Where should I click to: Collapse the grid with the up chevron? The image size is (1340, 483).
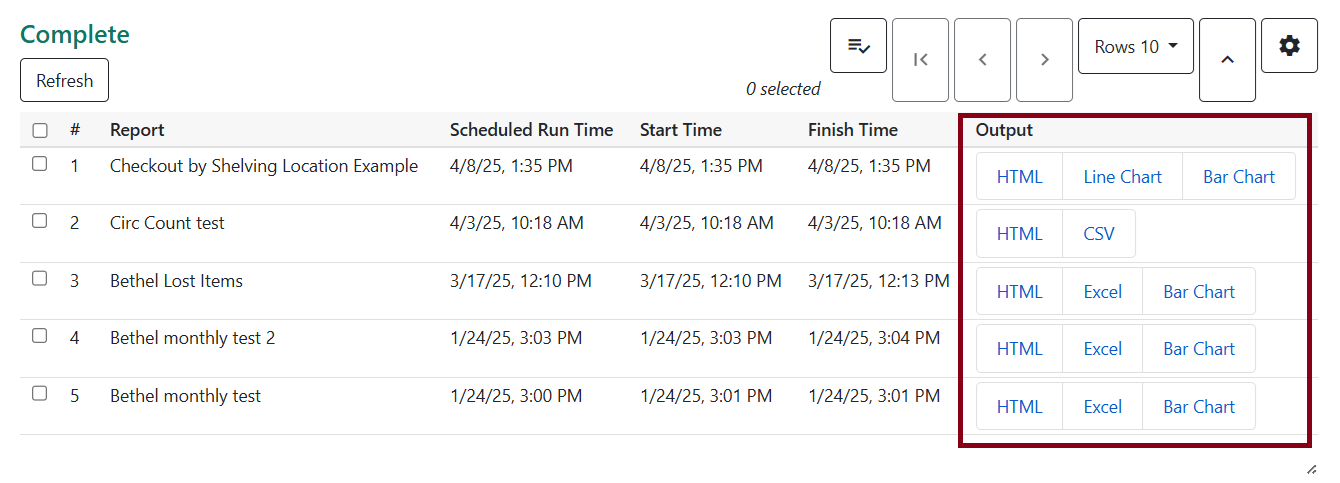(x=1227, y=60)
